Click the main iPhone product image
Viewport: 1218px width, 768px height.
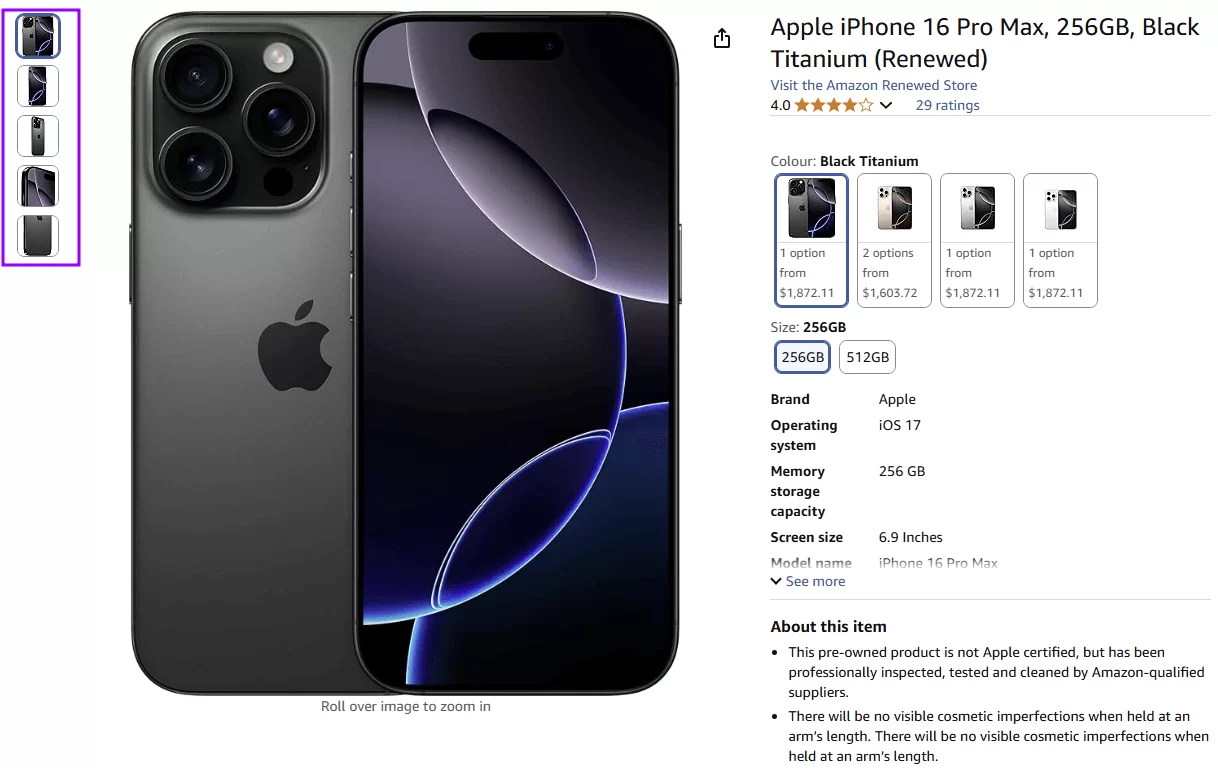[405, 353]
